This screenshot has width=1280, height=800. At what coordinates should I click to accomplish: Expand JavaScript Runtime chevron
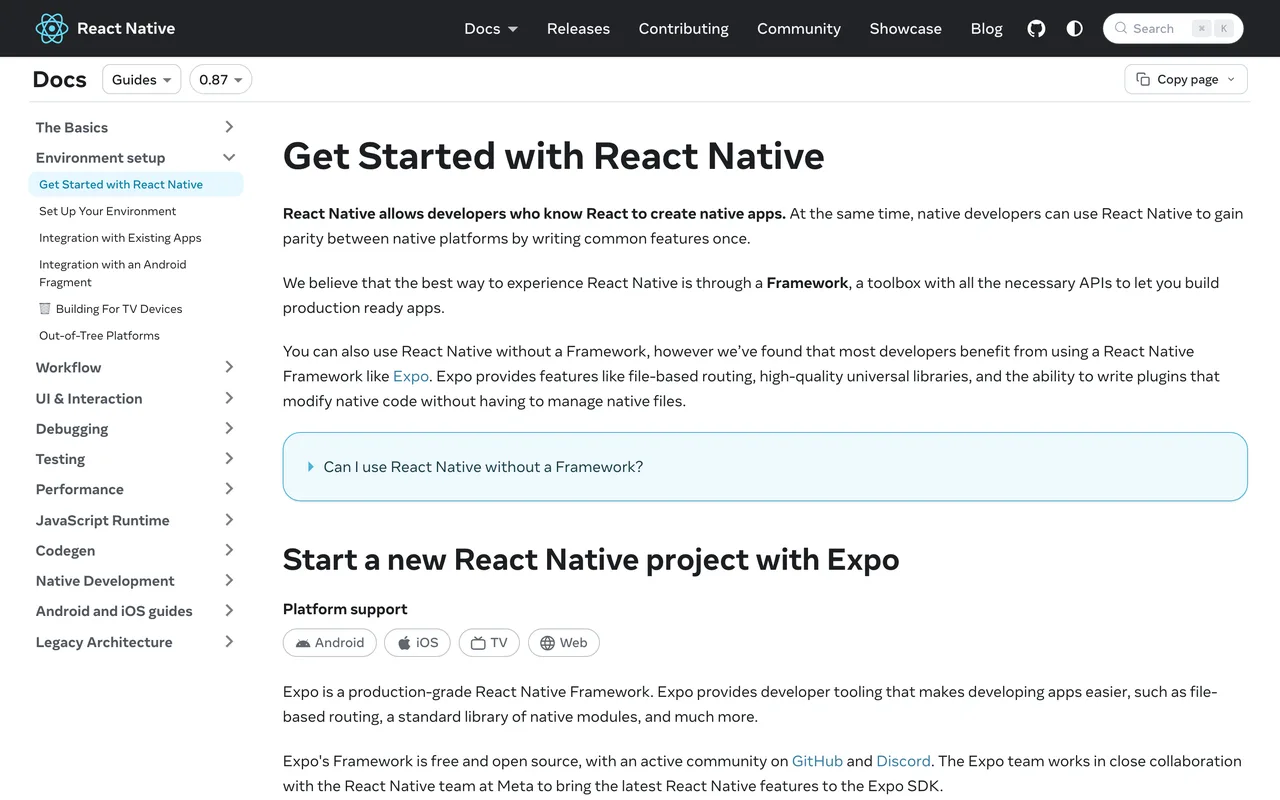coord(229,520)
